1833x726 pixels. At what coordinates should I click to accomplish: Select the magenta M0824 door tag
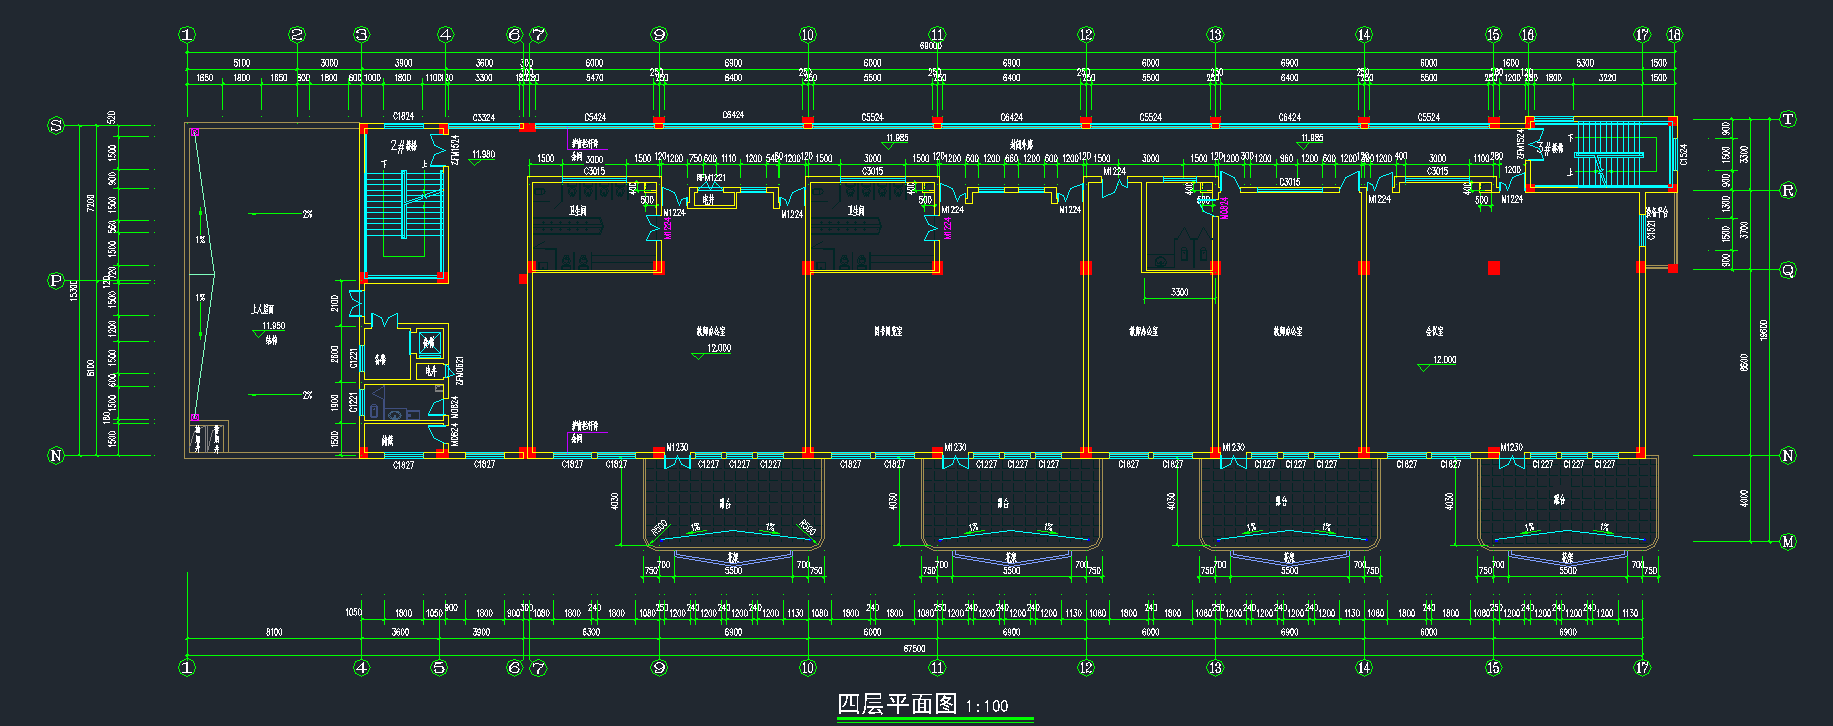(x=1224, y=208)
